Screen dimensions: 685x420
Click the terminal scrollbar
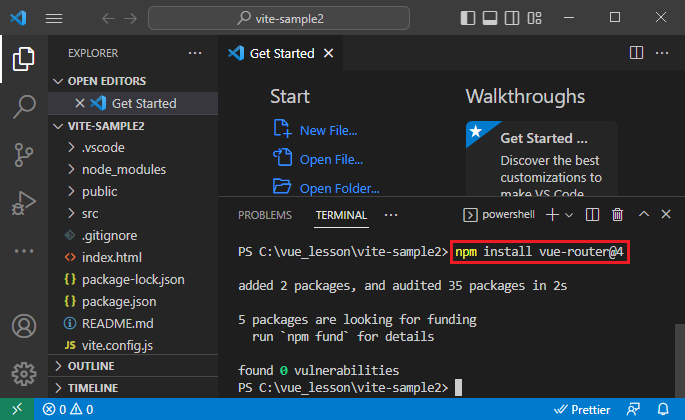coord(679,361)
